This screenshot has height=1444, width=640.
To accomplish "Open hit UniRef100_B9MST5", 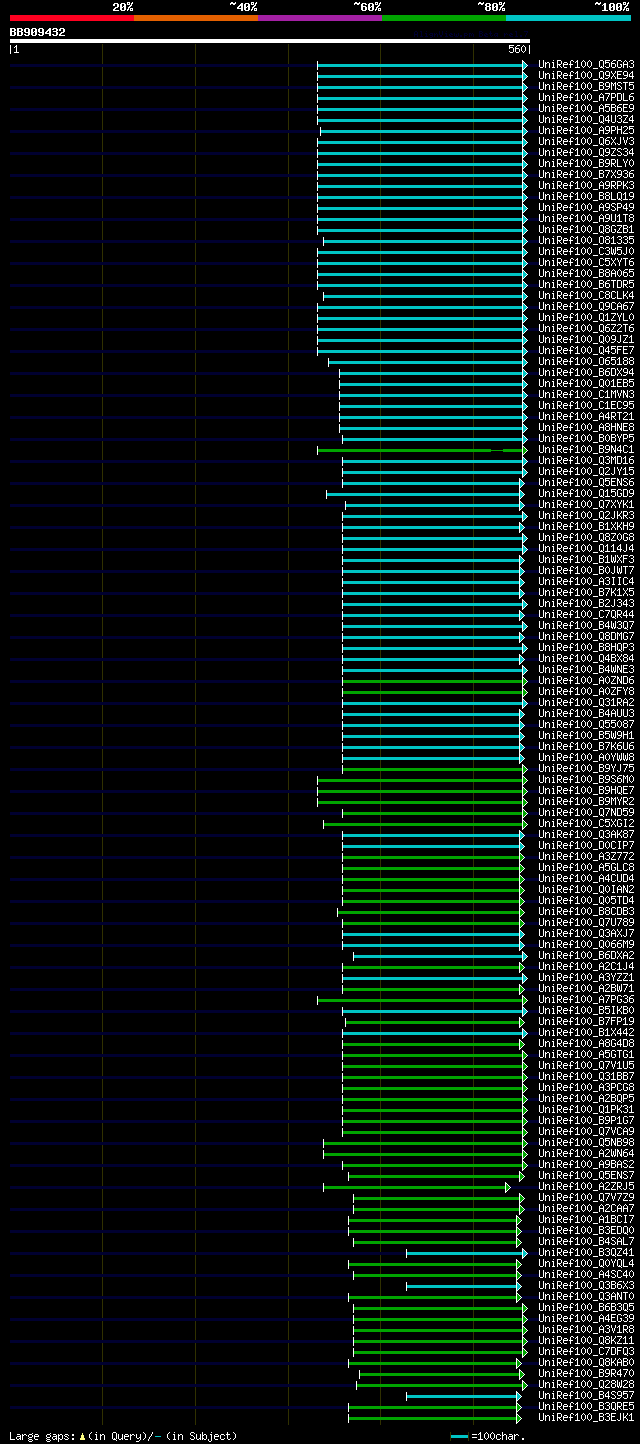I will pyautogui.click(x=586, y=87).
